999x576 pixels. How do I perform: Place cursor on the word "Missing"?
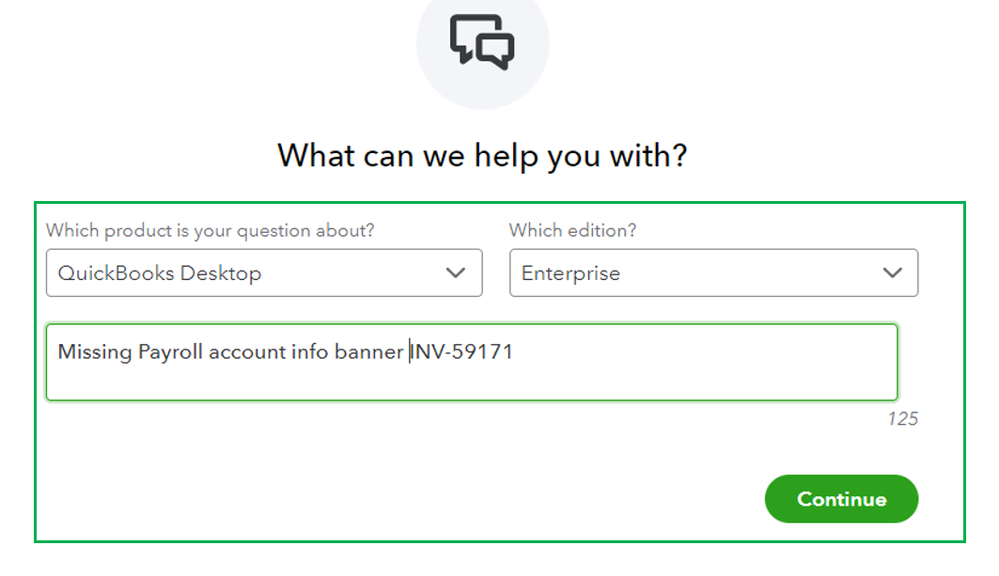pos(95,352)
